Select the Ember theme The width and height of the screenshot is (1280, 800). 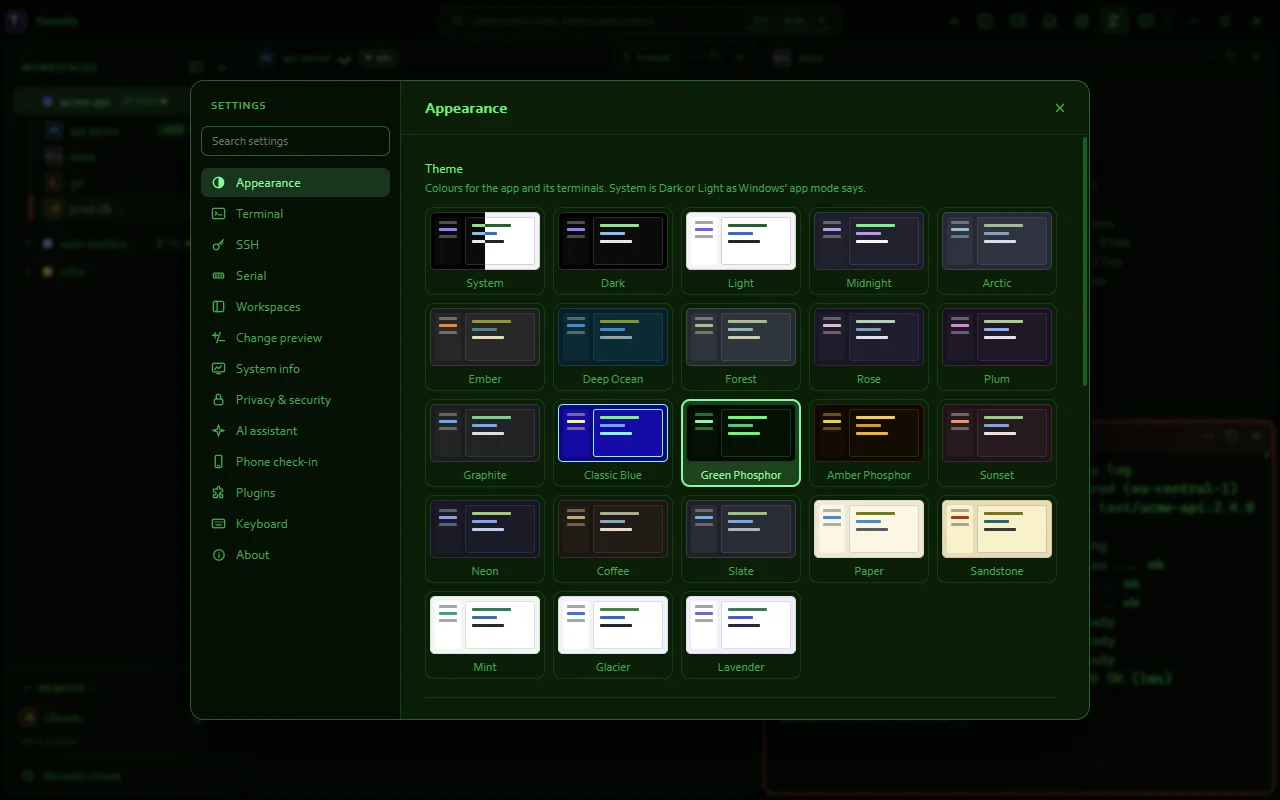click(x=485, y=347)
